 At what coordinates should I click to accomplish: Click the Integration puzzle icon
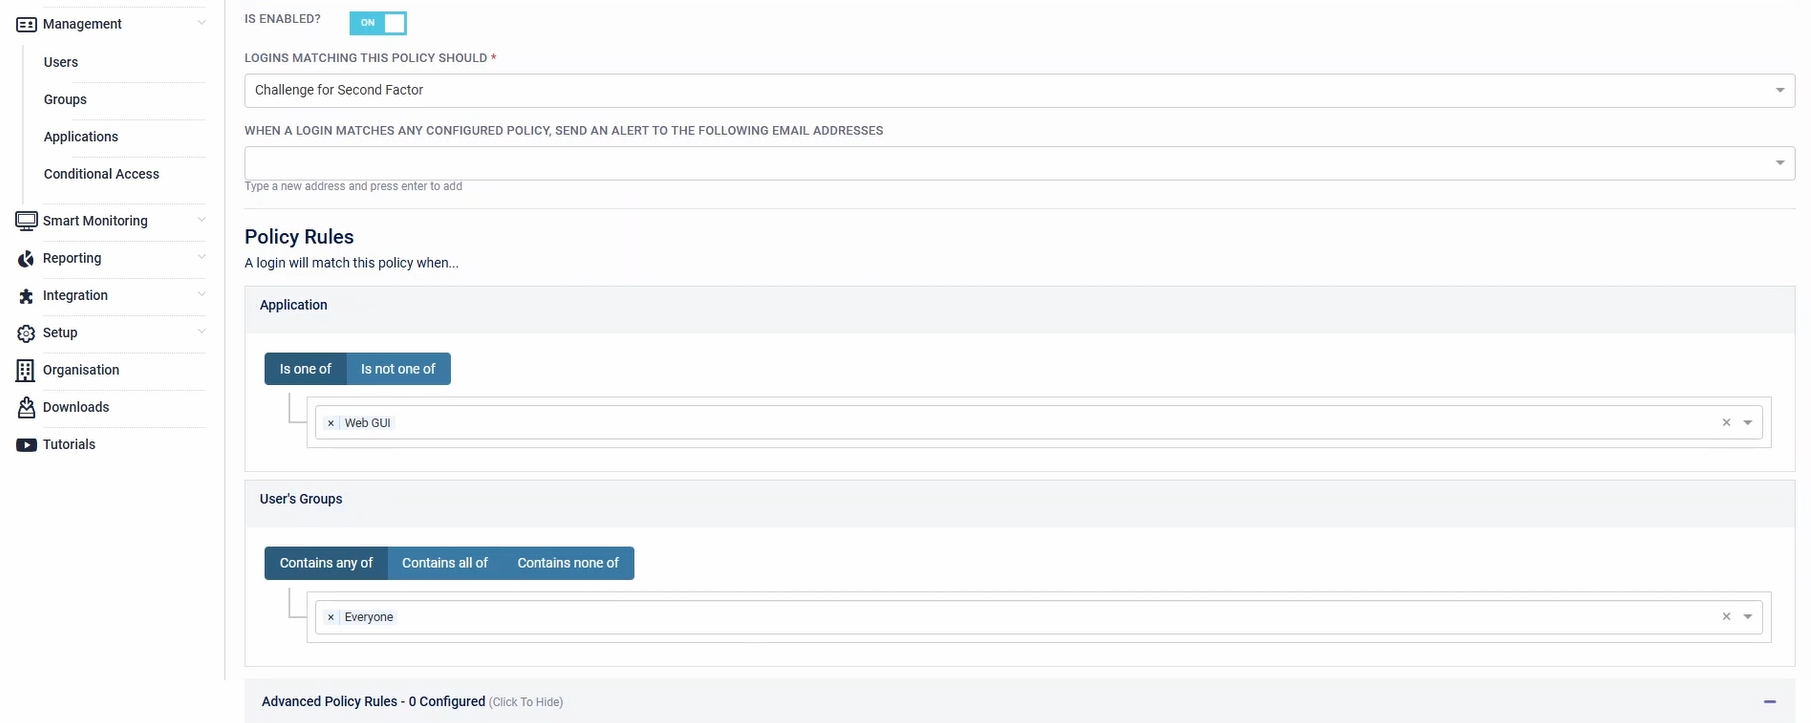tap(26, 296)
